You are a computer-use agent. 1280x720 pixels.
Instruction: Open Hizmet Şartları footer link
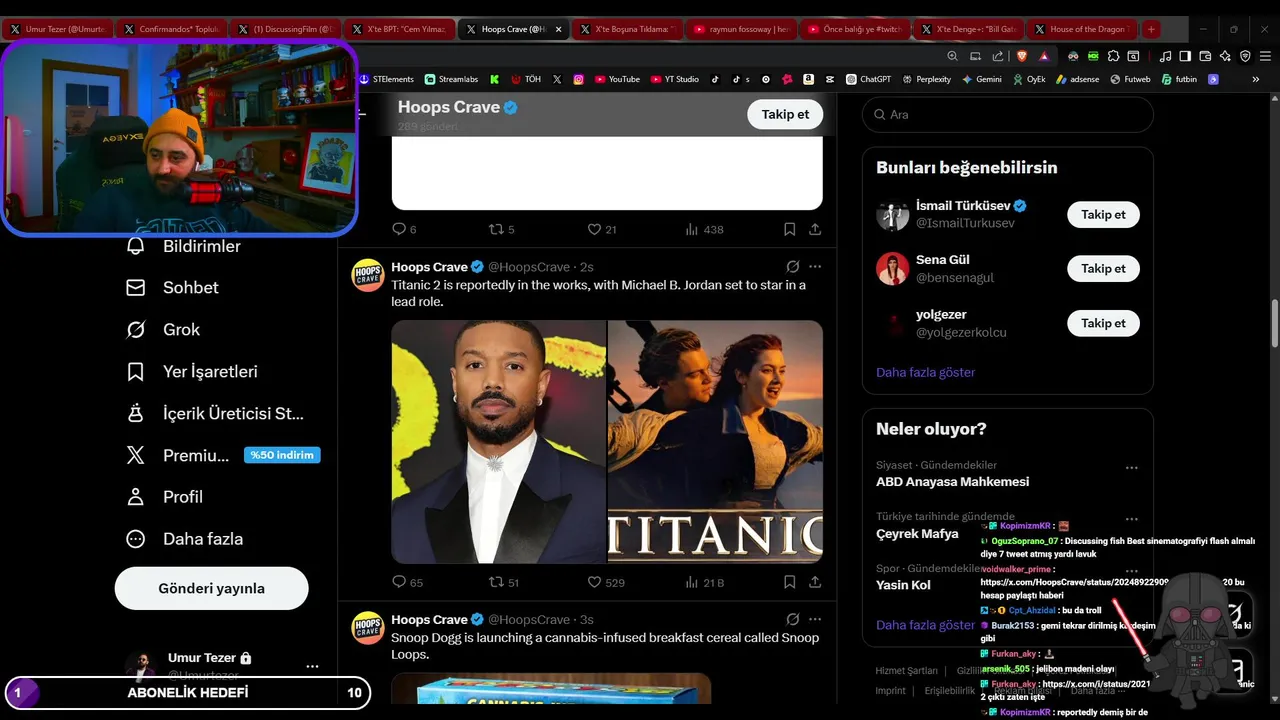906,671
